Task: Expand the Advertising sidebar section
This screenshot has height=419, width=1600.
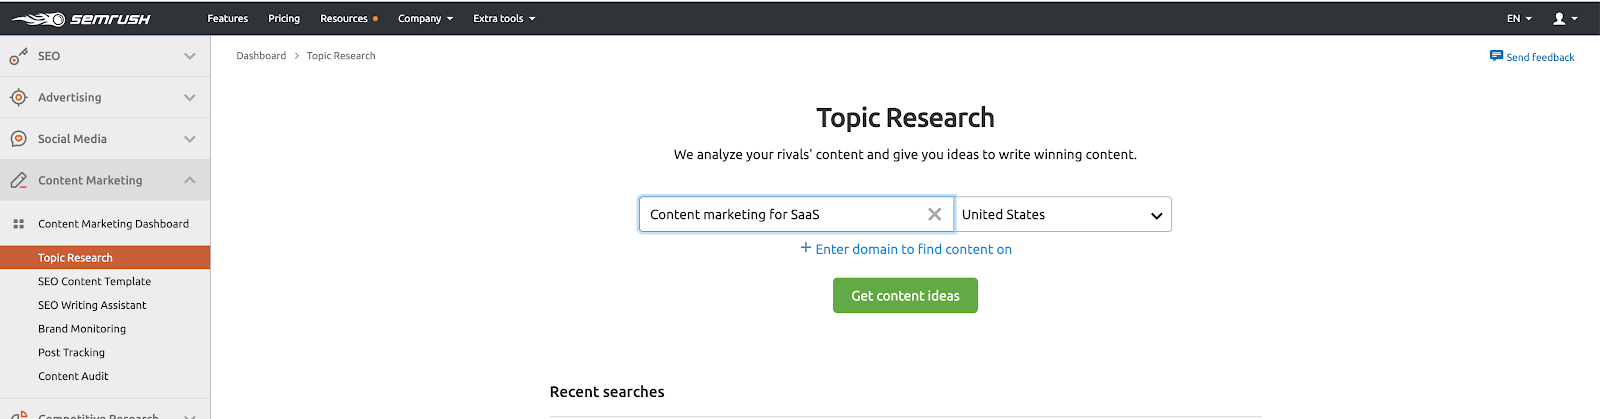Action: tap(190, 98)
